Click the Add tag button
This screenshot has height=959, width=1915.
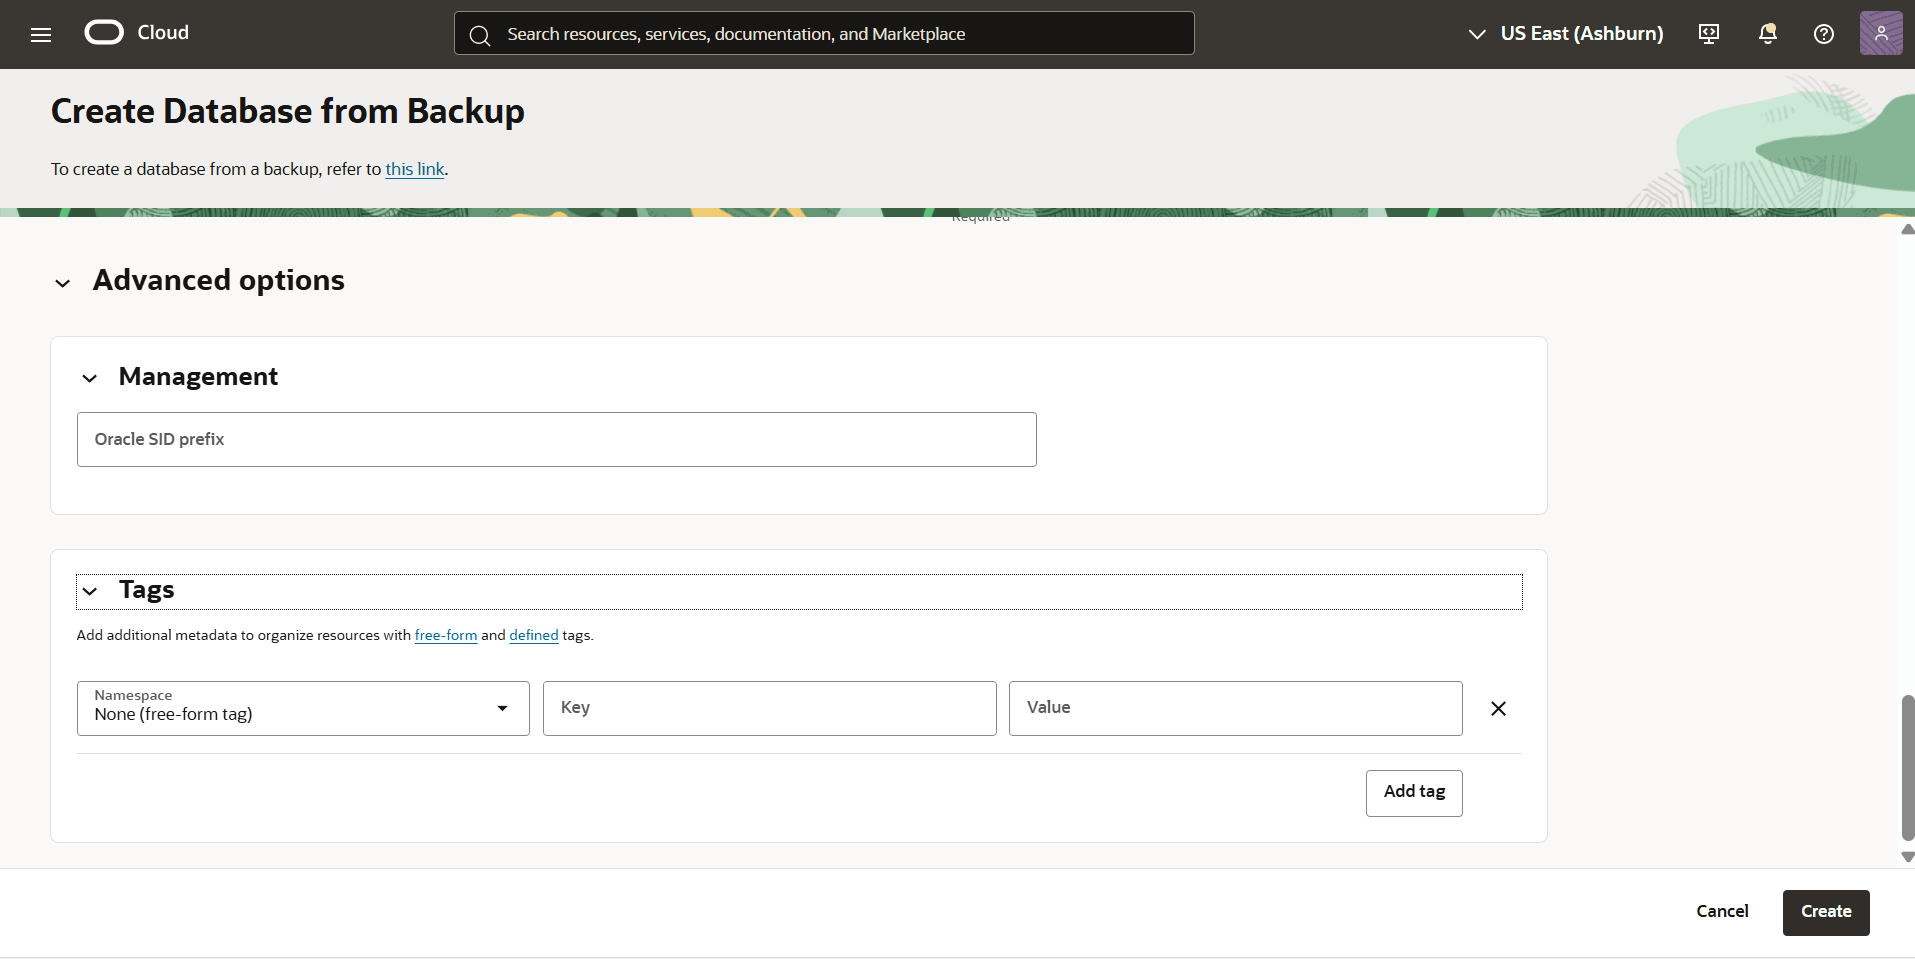pyautogui.click(x=1413, y=792)
